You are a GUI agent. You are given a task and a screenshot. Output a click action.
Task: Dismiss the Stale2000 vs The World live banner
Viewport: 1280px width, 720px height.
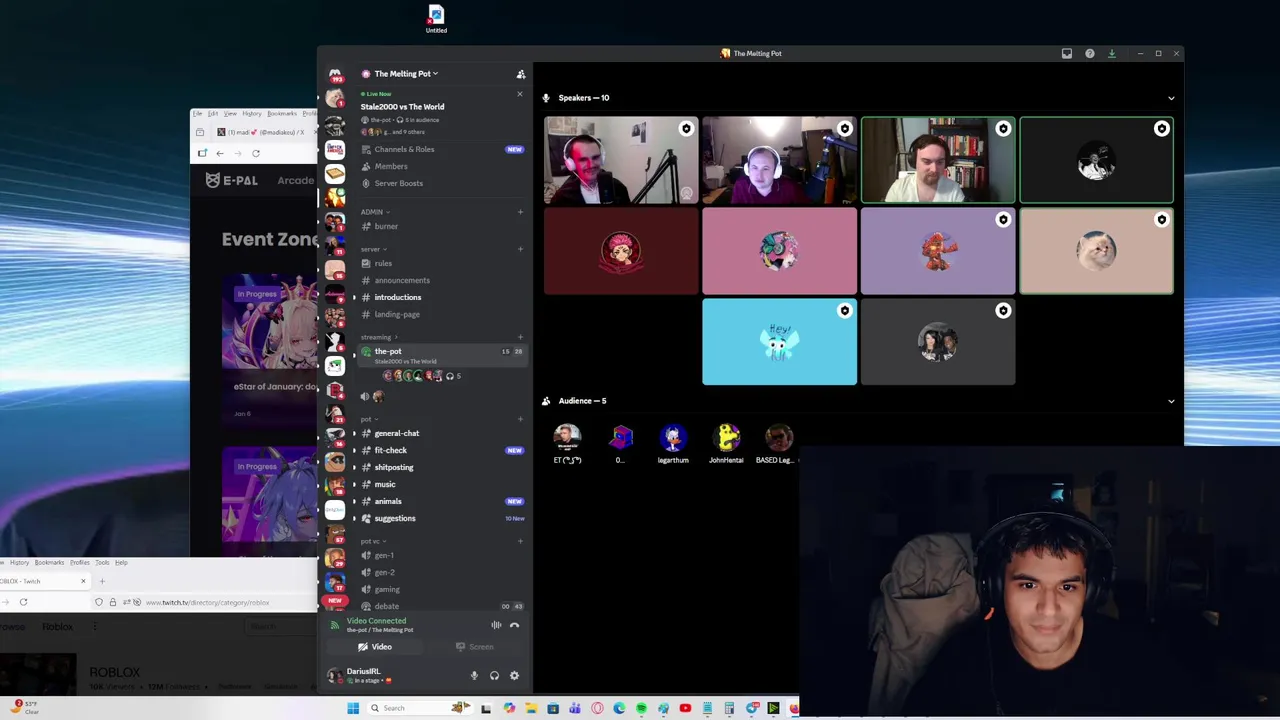tap(519, 94)
